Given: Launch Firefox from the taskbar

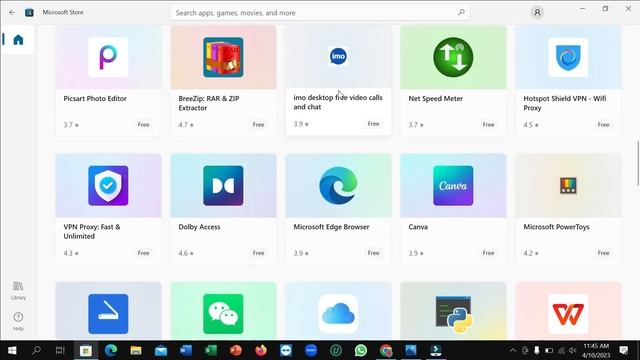Looking at the screenshot, I should [x=261, y=350].
